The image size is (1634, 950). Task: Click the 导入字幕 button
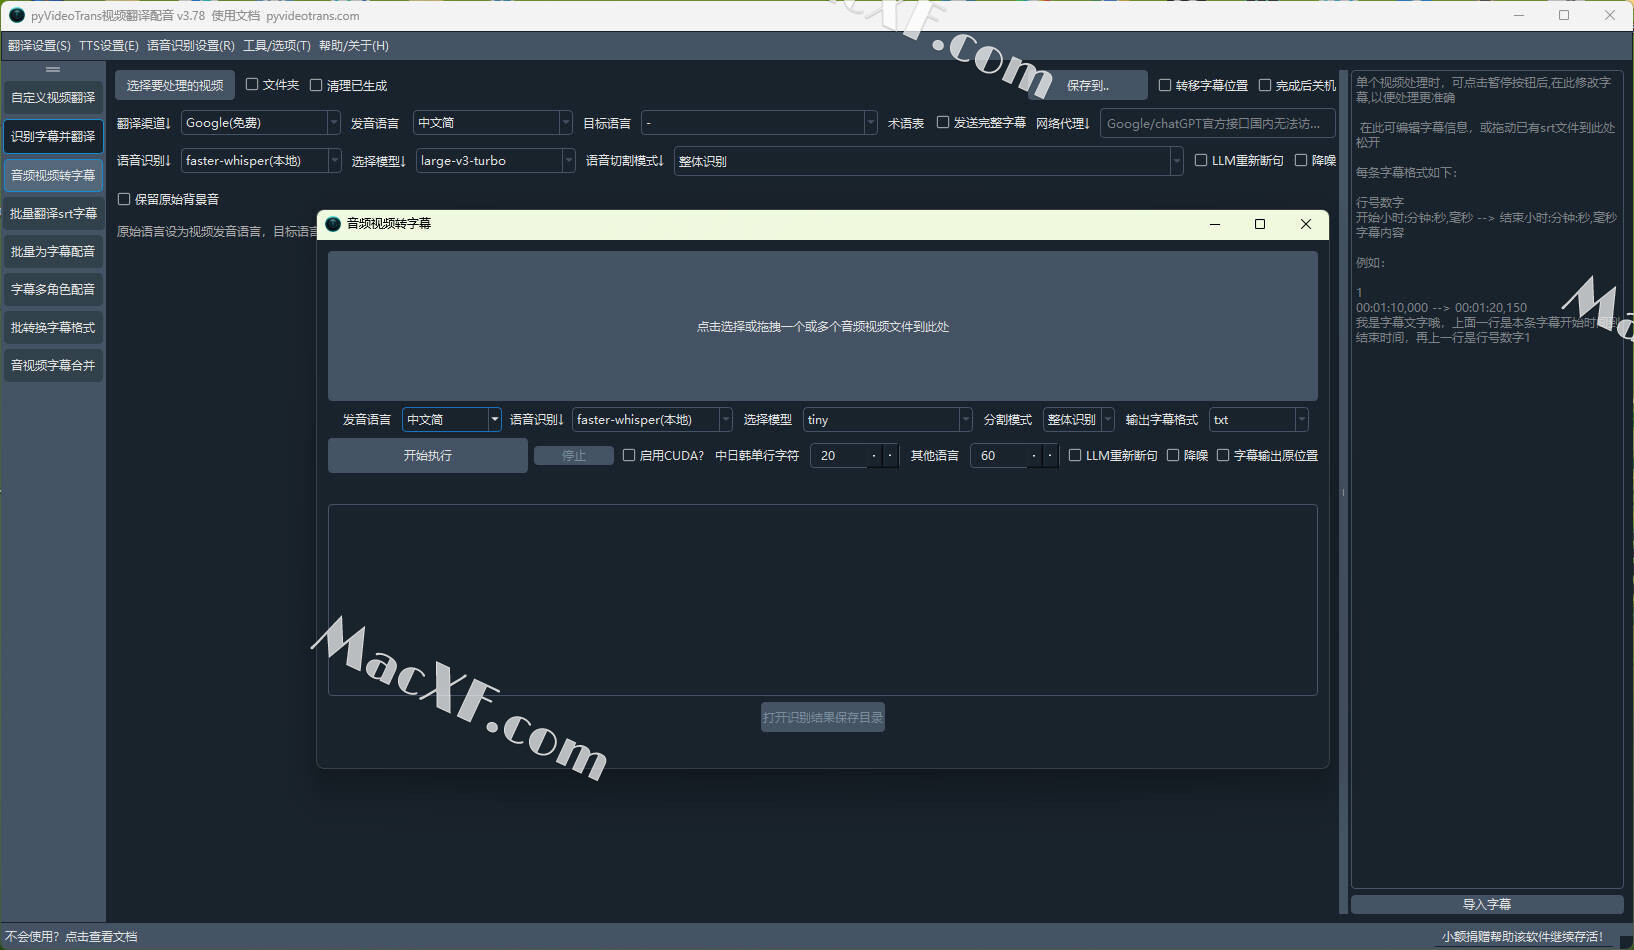(1486, 904)
